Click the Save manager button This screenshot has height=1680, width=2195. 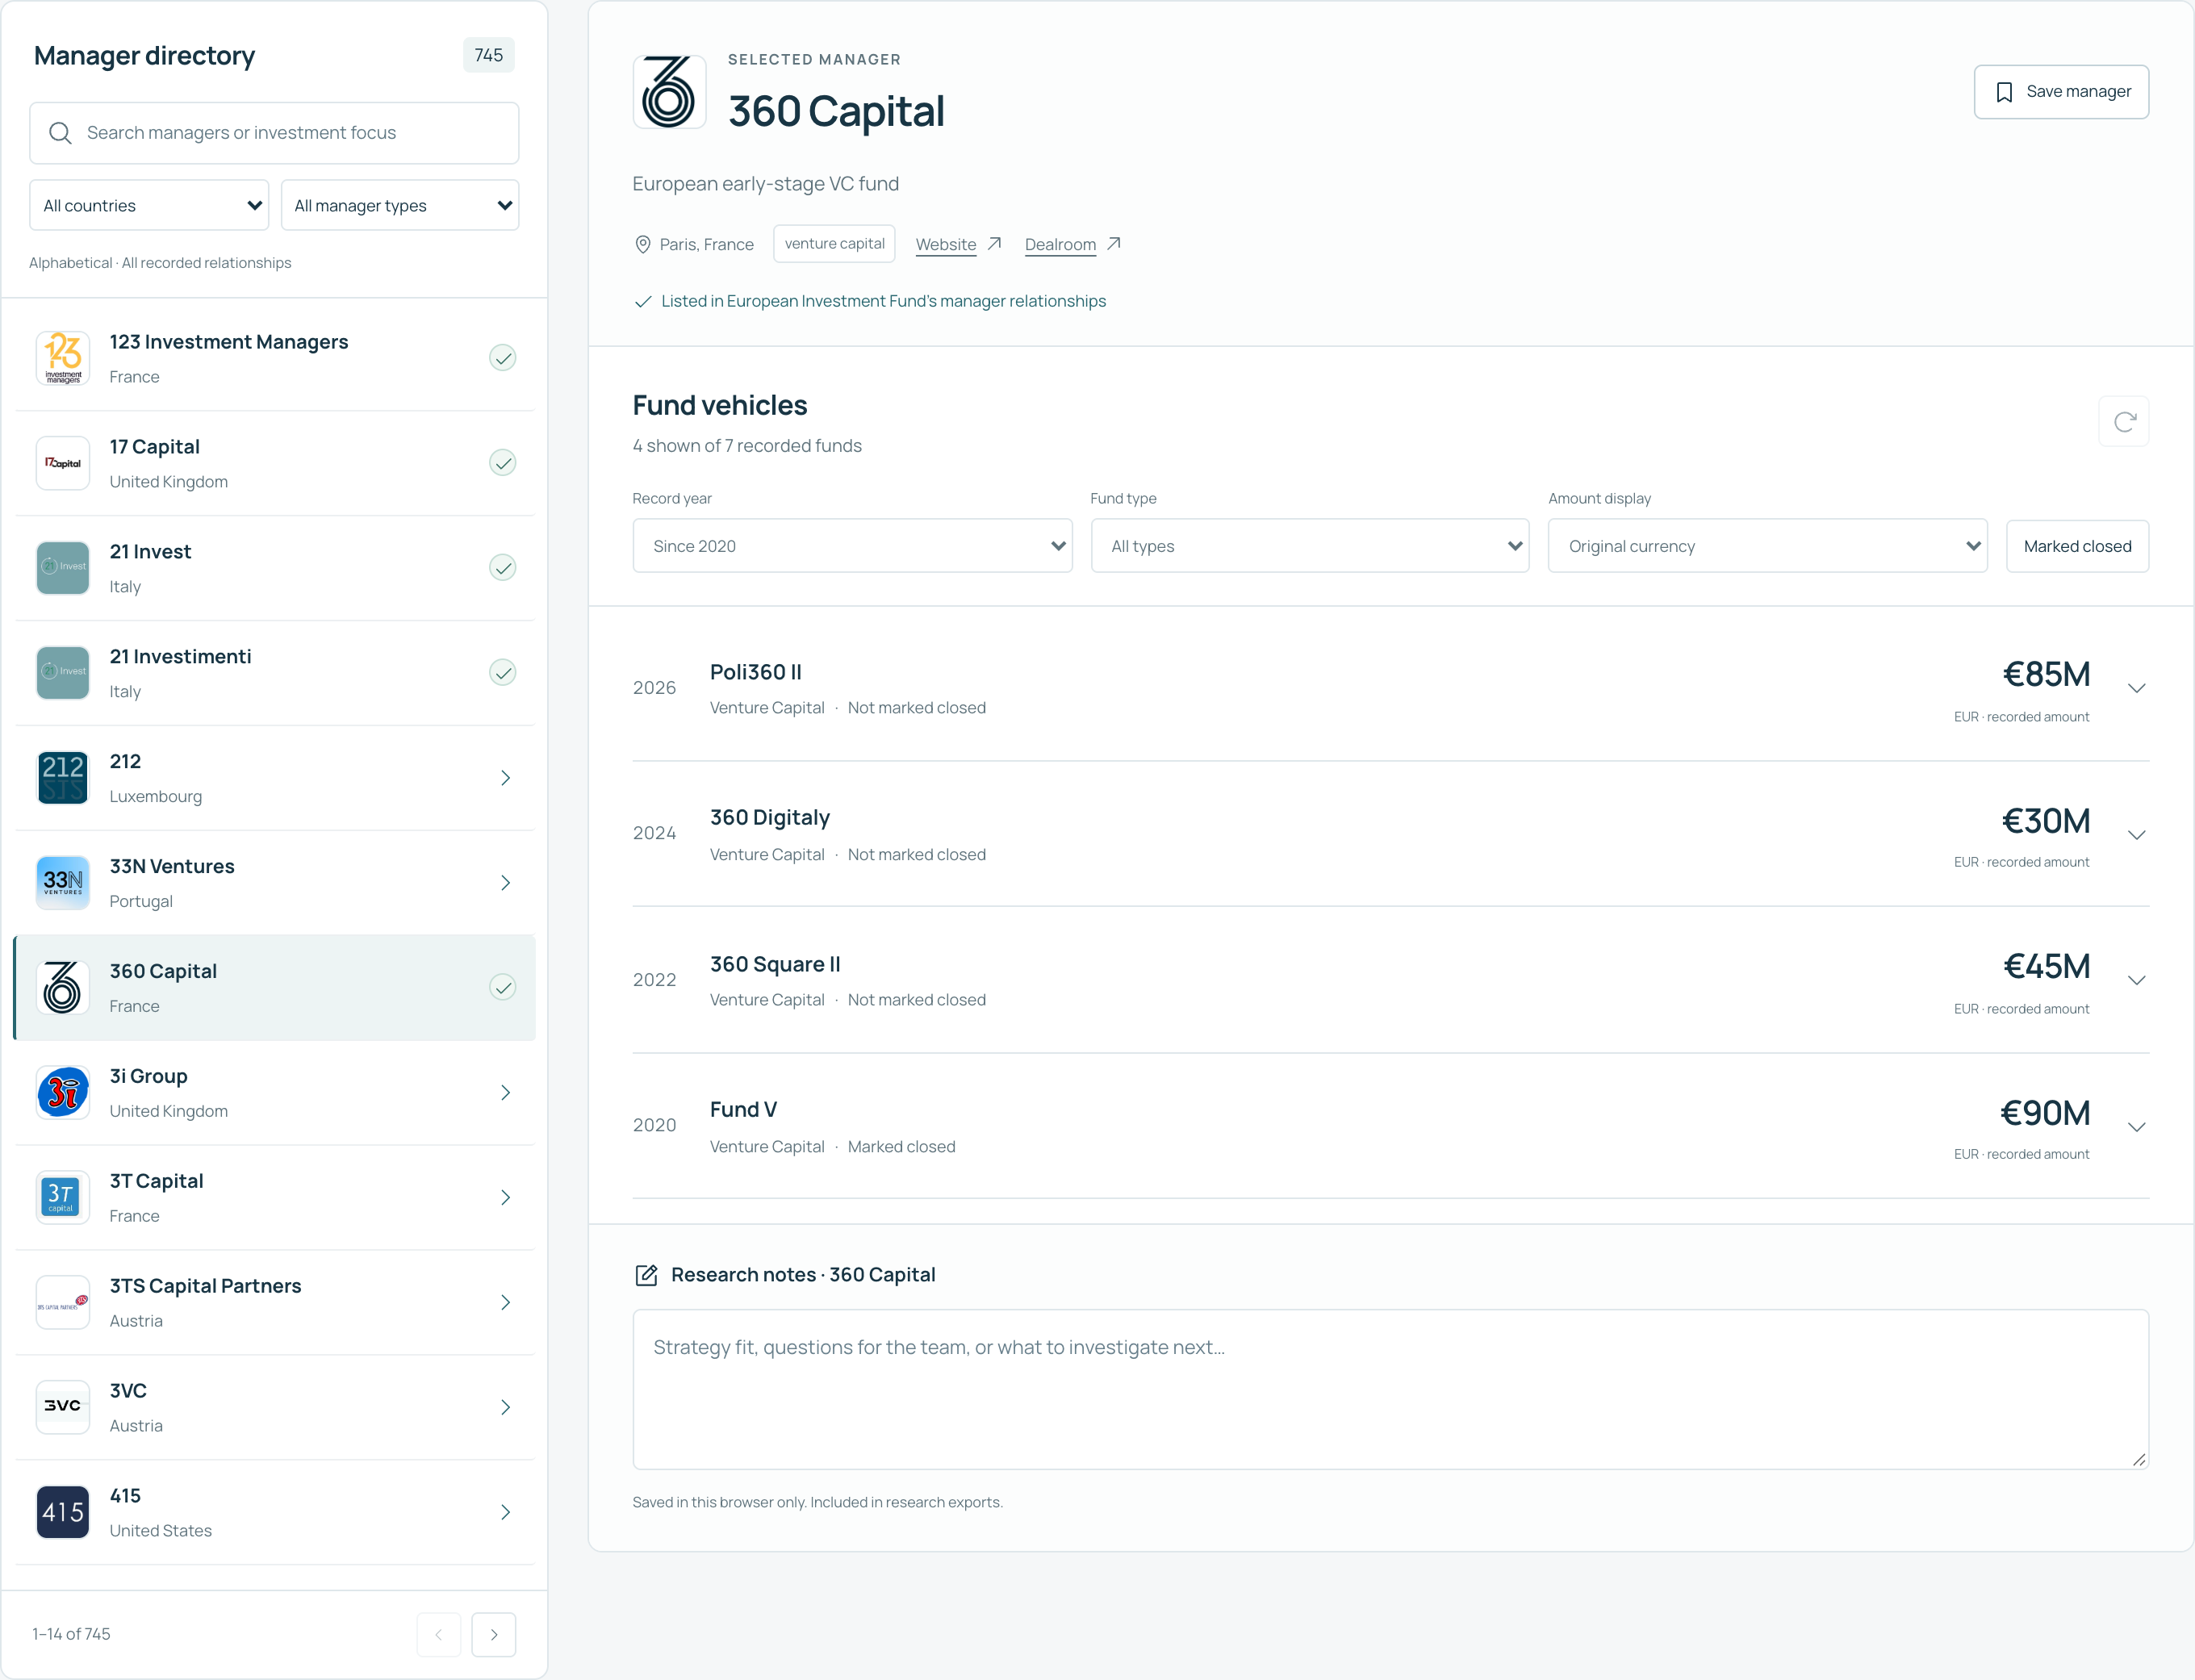point(2061,92)
